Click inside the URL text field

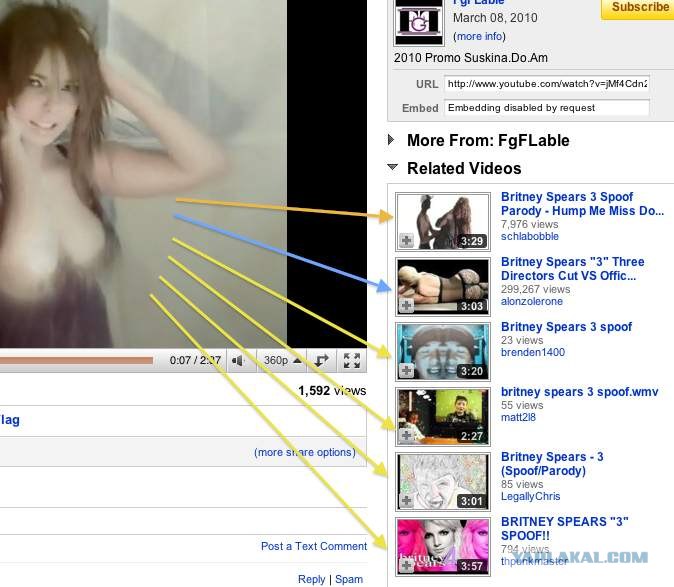pos(546,84)
